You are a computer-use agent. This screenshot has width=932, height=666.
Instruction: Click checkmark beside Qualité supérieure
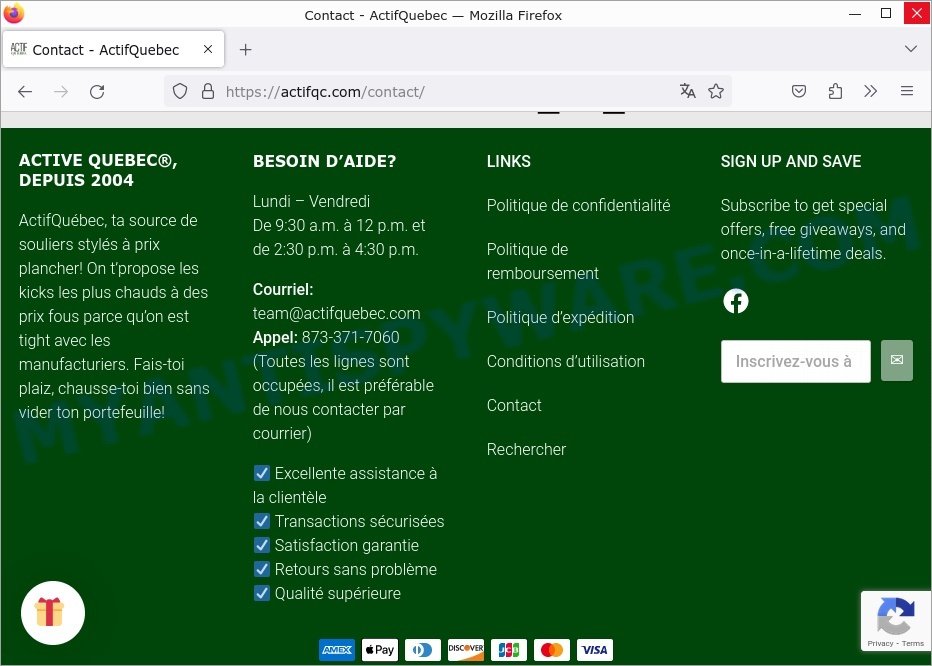point(262,593)
